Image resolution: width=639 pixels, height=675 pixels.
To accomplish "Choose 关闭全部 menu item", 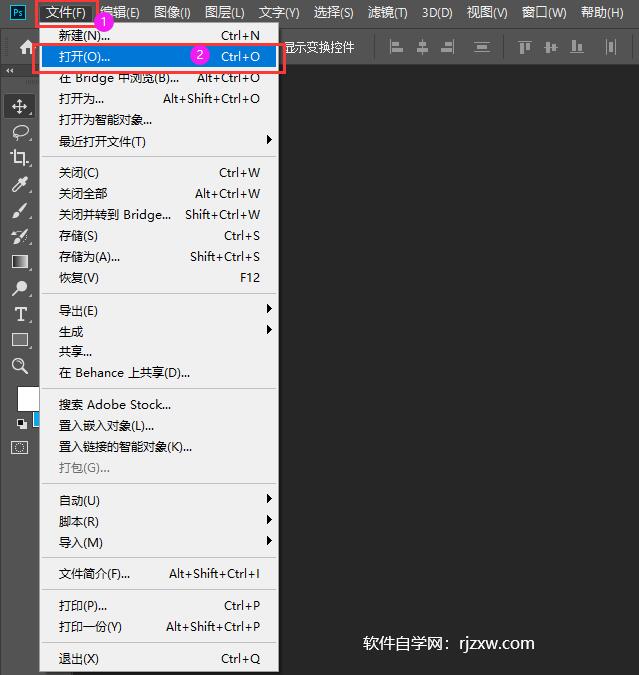I will [159, 194].
